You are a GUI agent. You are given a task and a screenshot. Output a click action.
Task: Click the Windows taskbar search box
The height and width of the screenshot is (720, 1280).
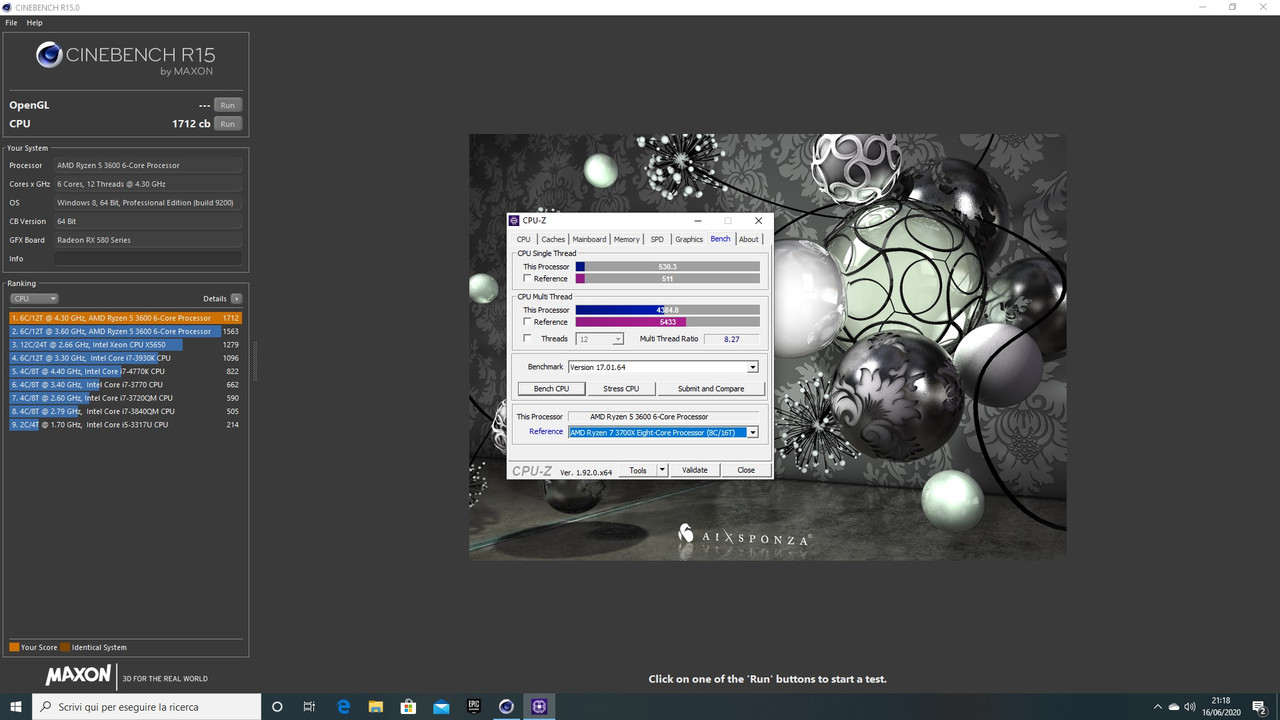pos(147,706)
